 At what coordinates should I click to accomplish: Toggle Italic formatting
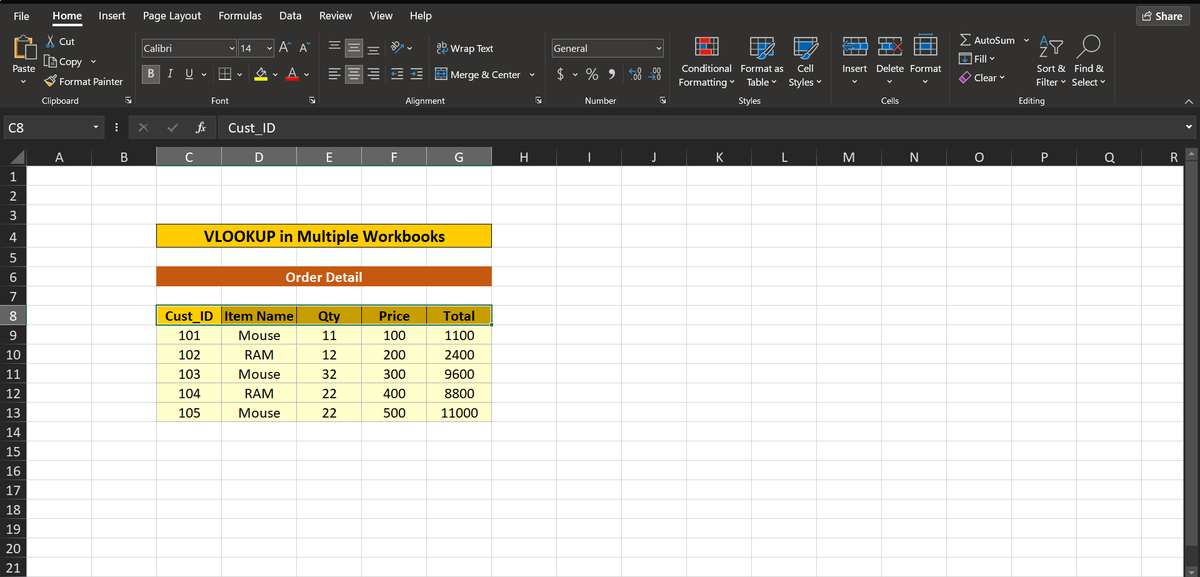(169, 74)
